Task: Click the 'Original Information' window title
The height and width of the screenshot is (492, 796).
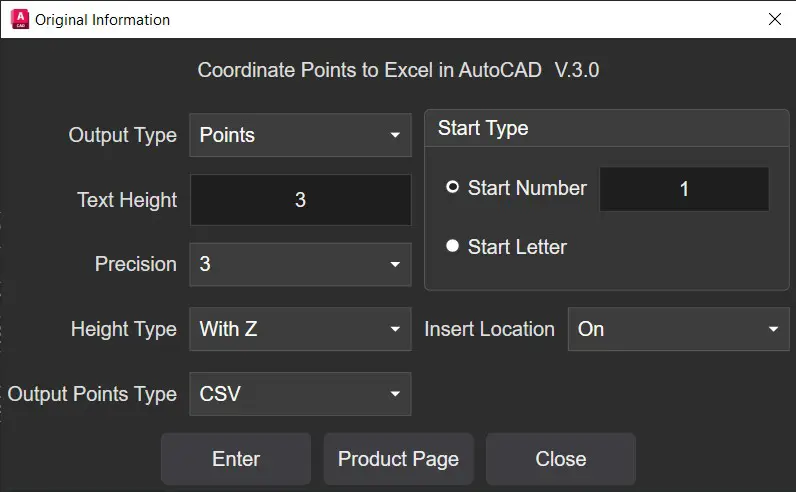Action: (x=103, y=20)
